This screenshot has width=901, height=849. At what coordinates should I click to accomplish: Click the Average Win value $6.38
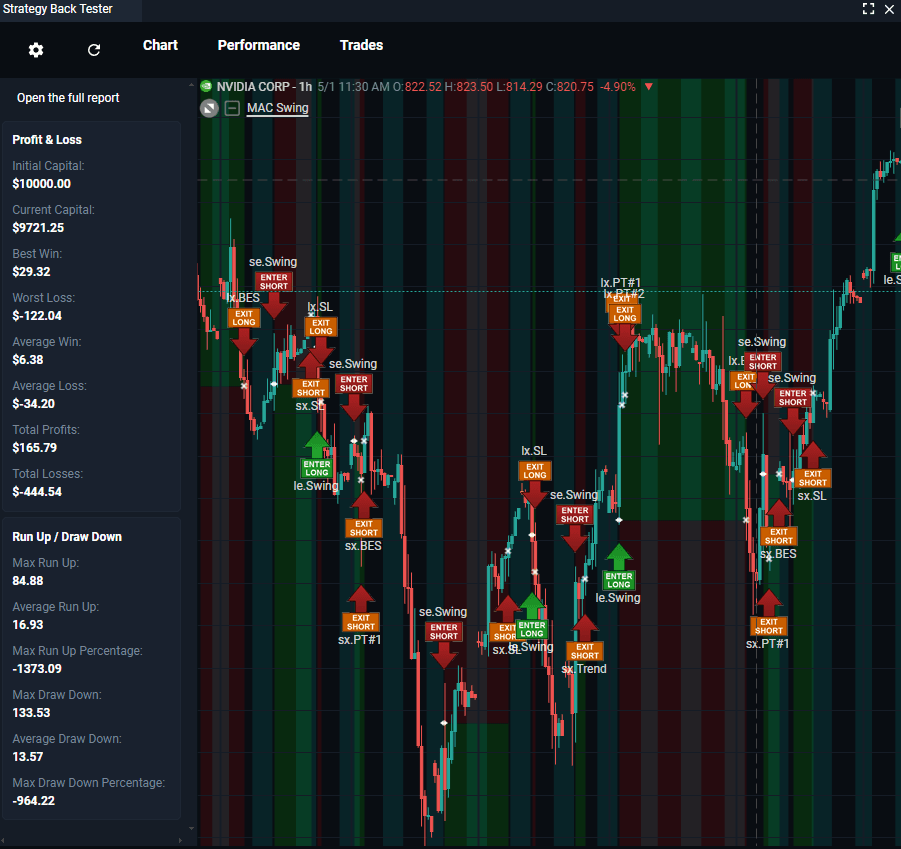(28, 360)
